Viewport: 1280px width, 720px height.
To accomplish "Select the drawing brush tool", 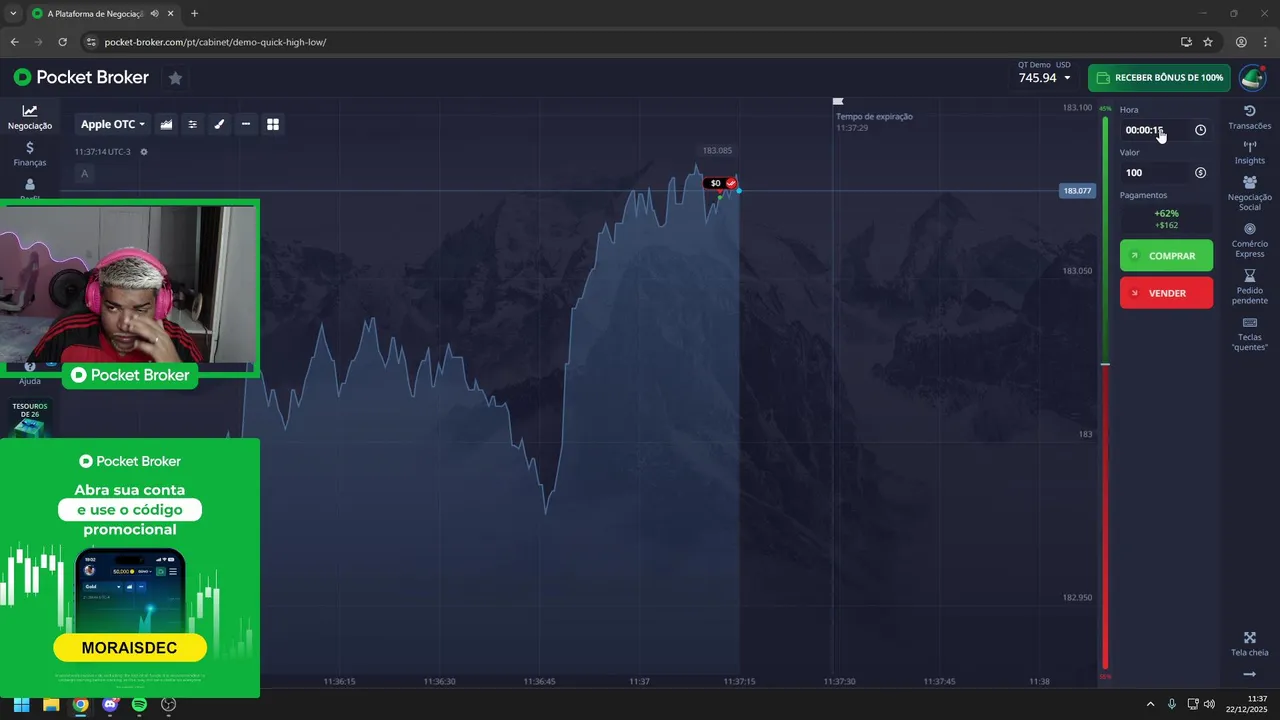I will click(219, 124).
